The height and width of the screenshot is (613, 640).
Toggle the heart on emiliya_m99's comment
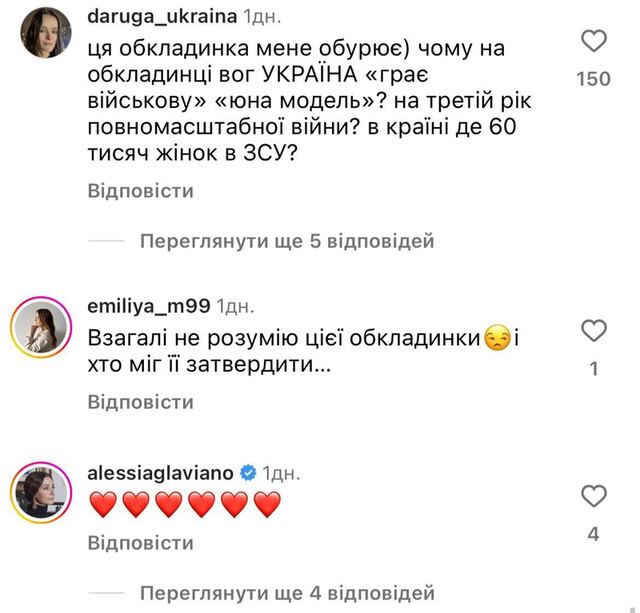(594, 330)
